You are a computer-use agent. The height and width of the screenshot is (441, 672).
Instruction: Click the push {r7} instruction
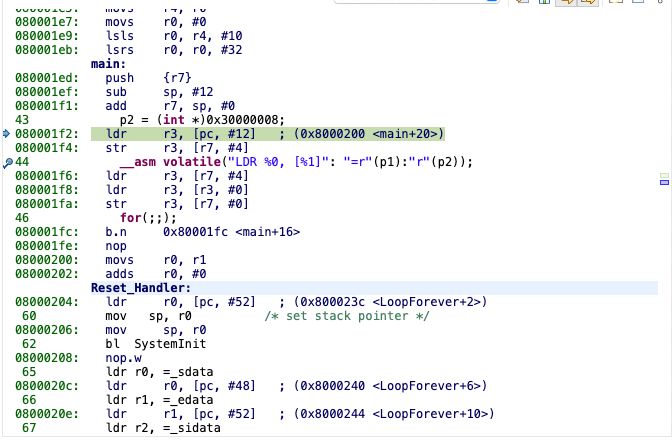pyautogui.click(x=148, y=78)
